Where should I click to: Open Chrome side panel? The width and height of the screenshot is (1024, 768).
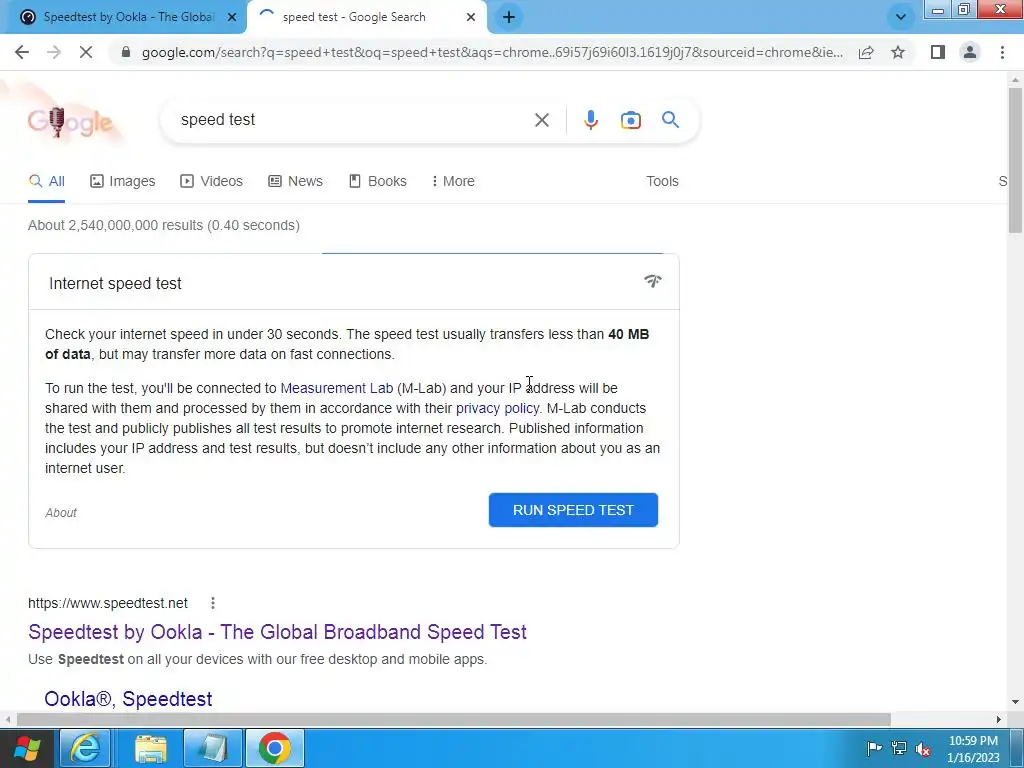coord(938,52)
